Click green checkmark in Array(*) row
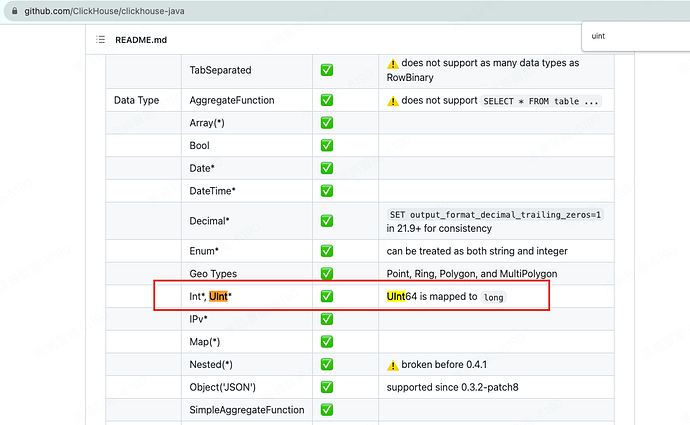 pyautogui.click(x=327, y=123)
